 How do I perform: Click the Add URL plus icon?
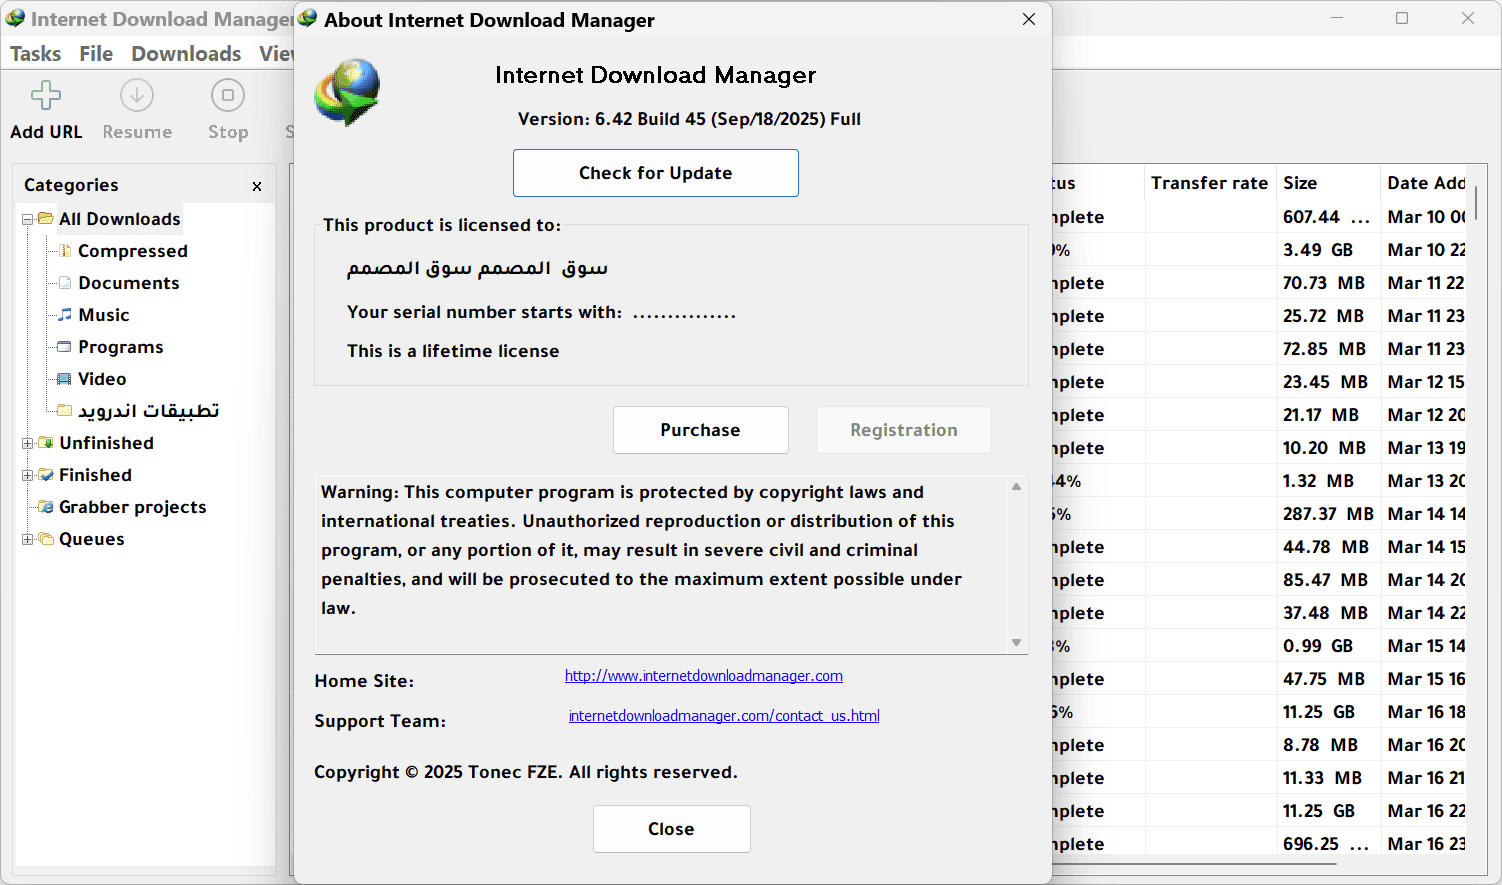pos(46,96)
